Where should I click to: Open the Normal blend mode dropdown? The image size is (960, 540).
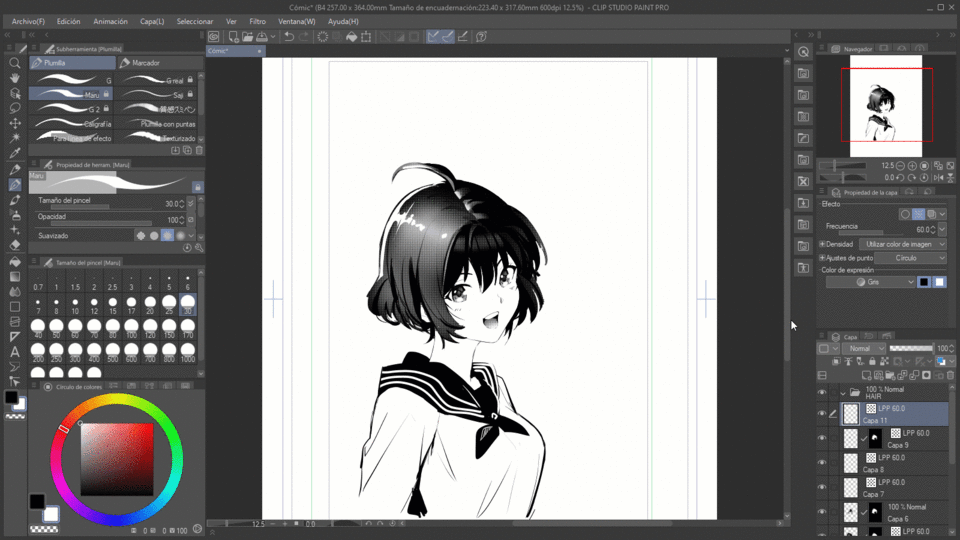[x=864, y=348]
